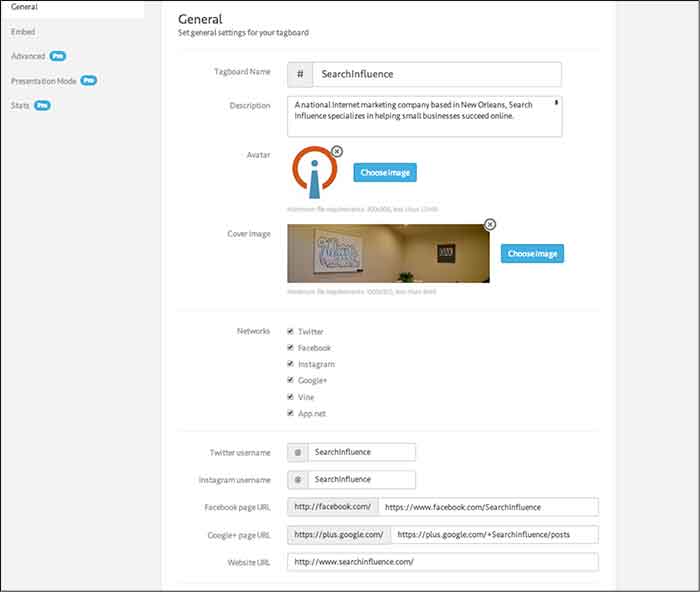Click the @ icon for Twitter username

coord(298,452)
